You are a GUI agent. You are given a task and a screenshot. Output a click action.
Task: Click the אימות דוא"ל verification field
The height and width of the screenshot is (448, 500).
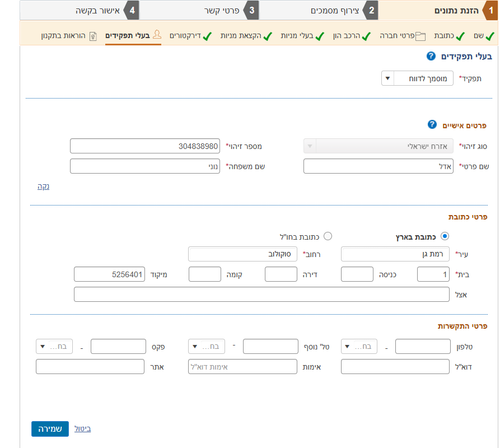pos(243,366)
